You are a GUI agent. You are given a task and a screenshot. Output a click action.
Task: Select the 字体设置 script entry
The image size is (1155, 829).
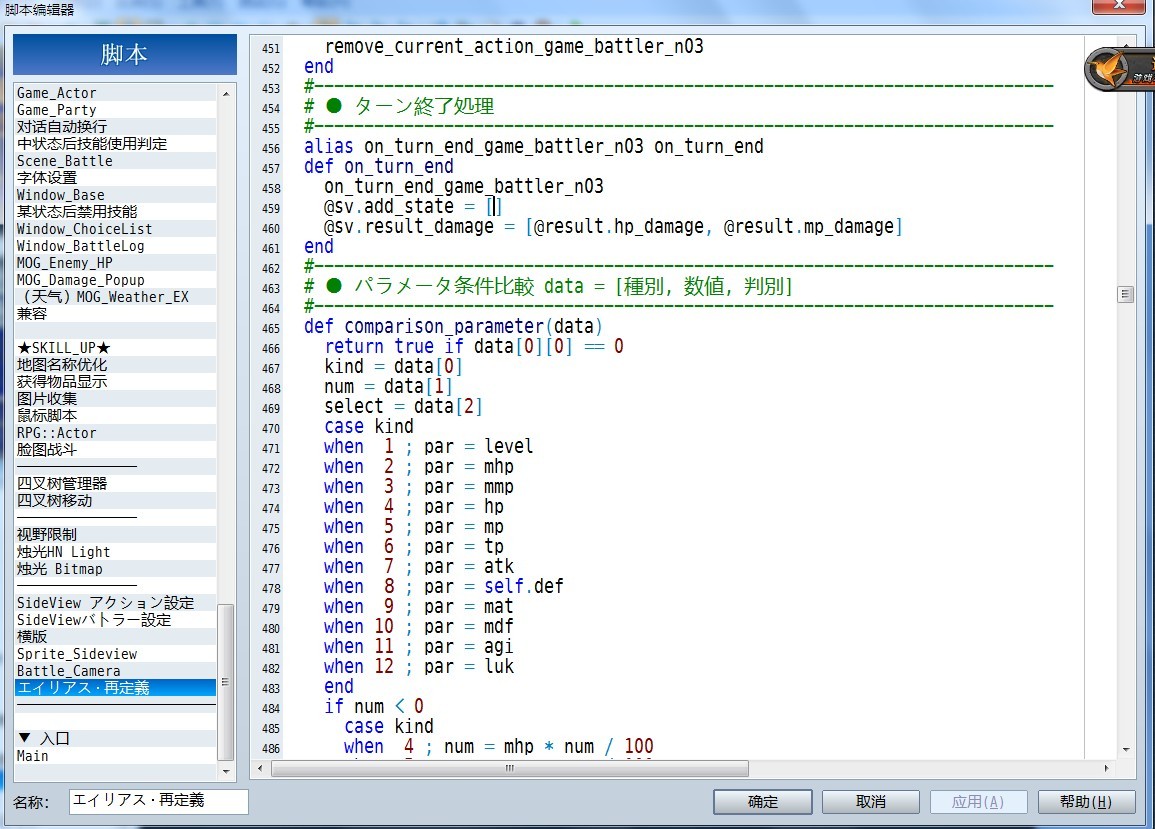[116, 178]
